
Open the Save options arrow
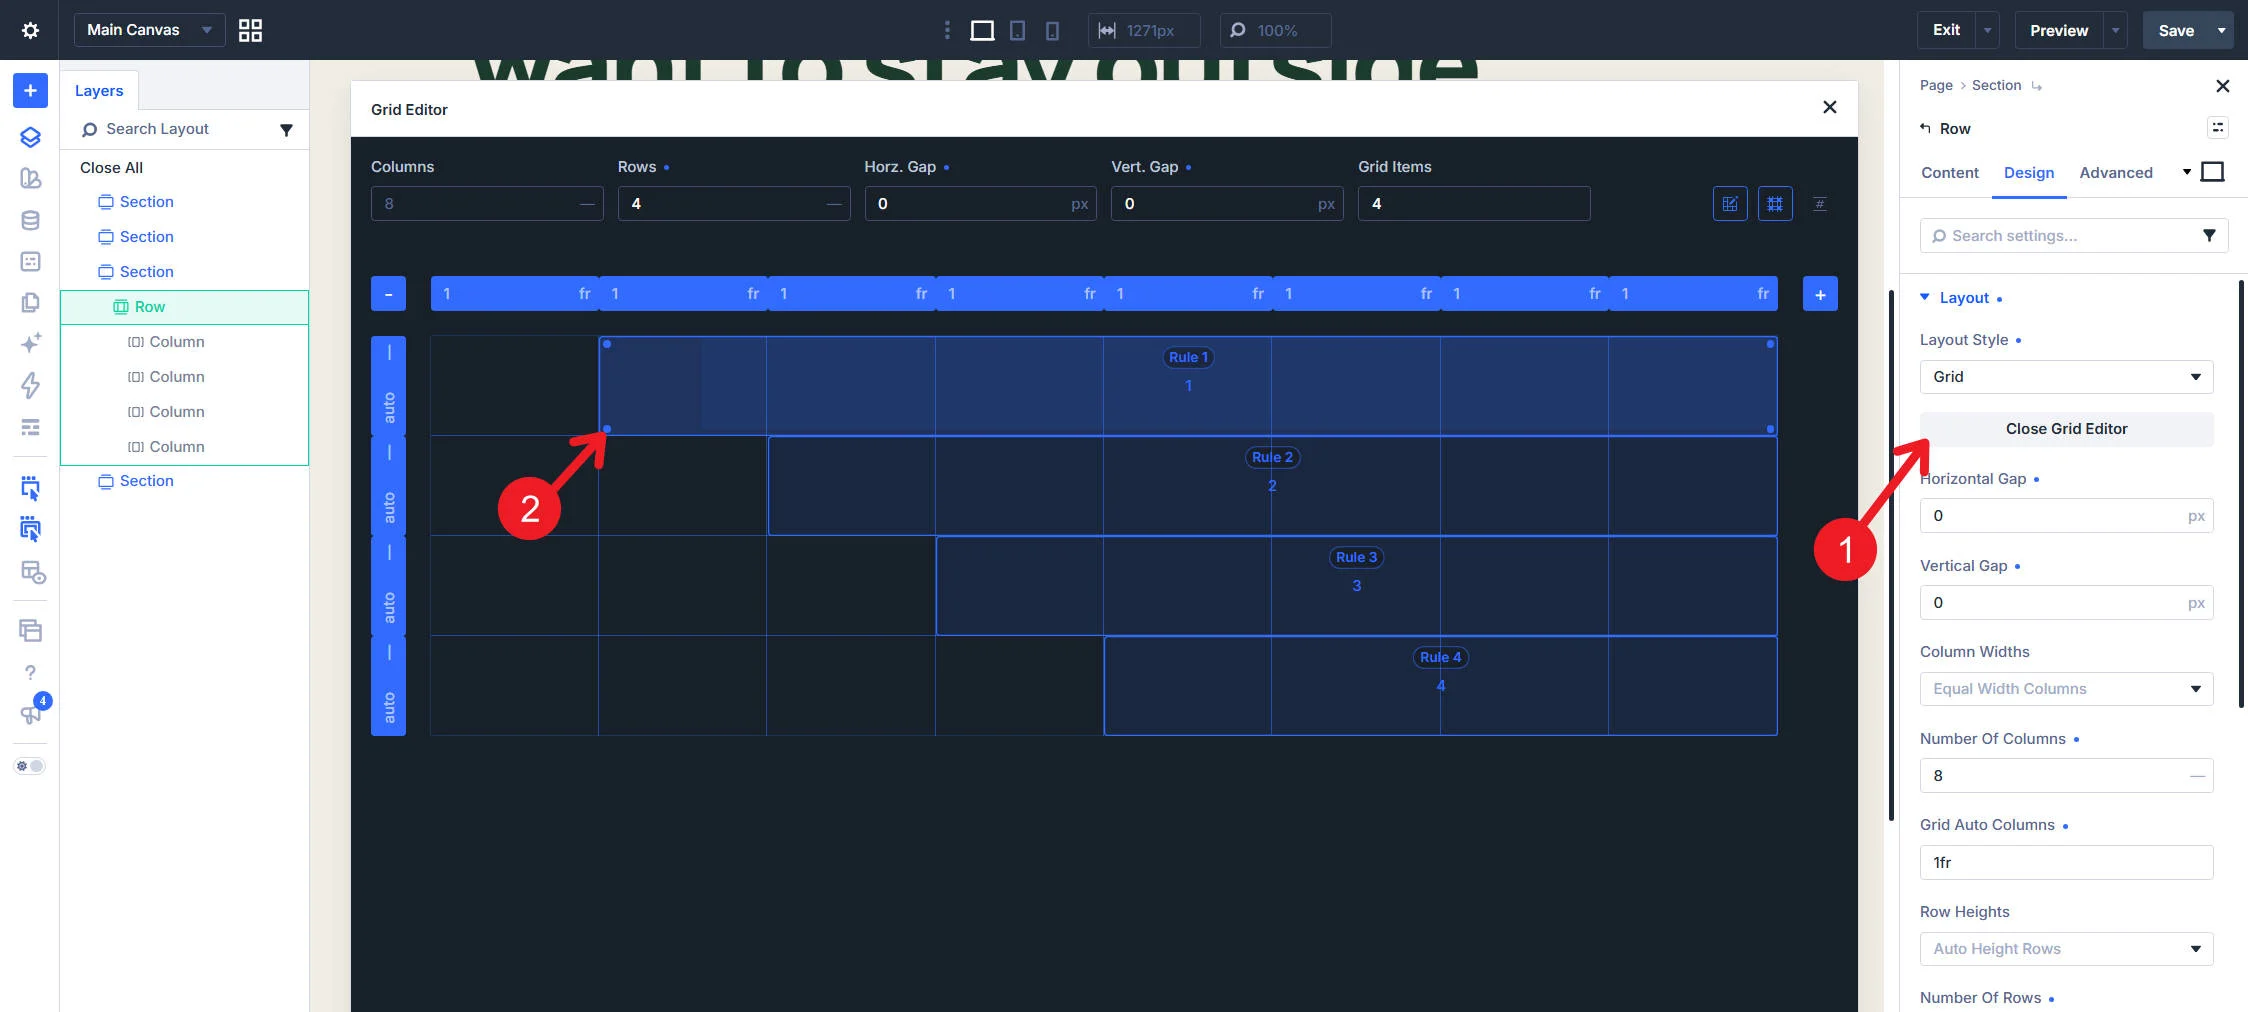point(2222,30)
